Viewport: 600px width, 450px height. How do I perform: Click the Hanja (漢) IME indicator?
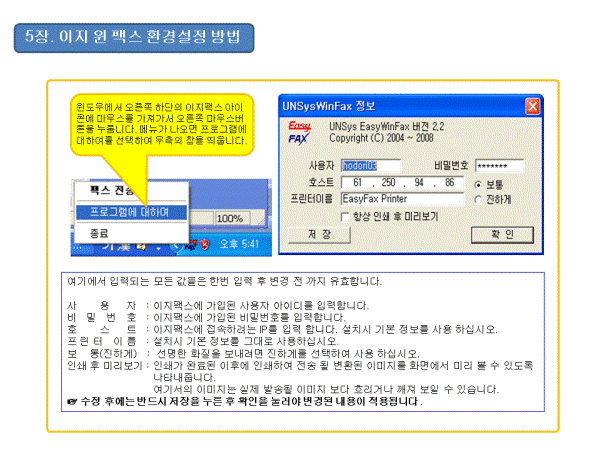tap(124, 247)
